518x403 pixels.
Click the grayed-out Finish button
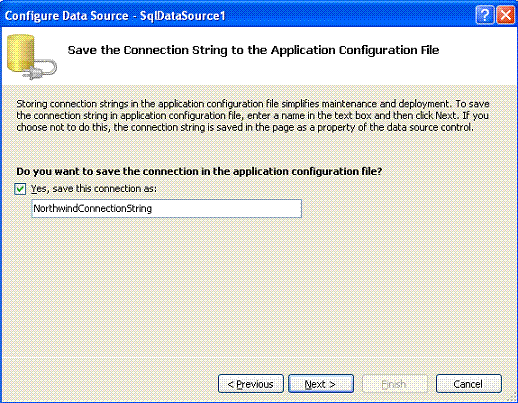[x=395, y=384]
